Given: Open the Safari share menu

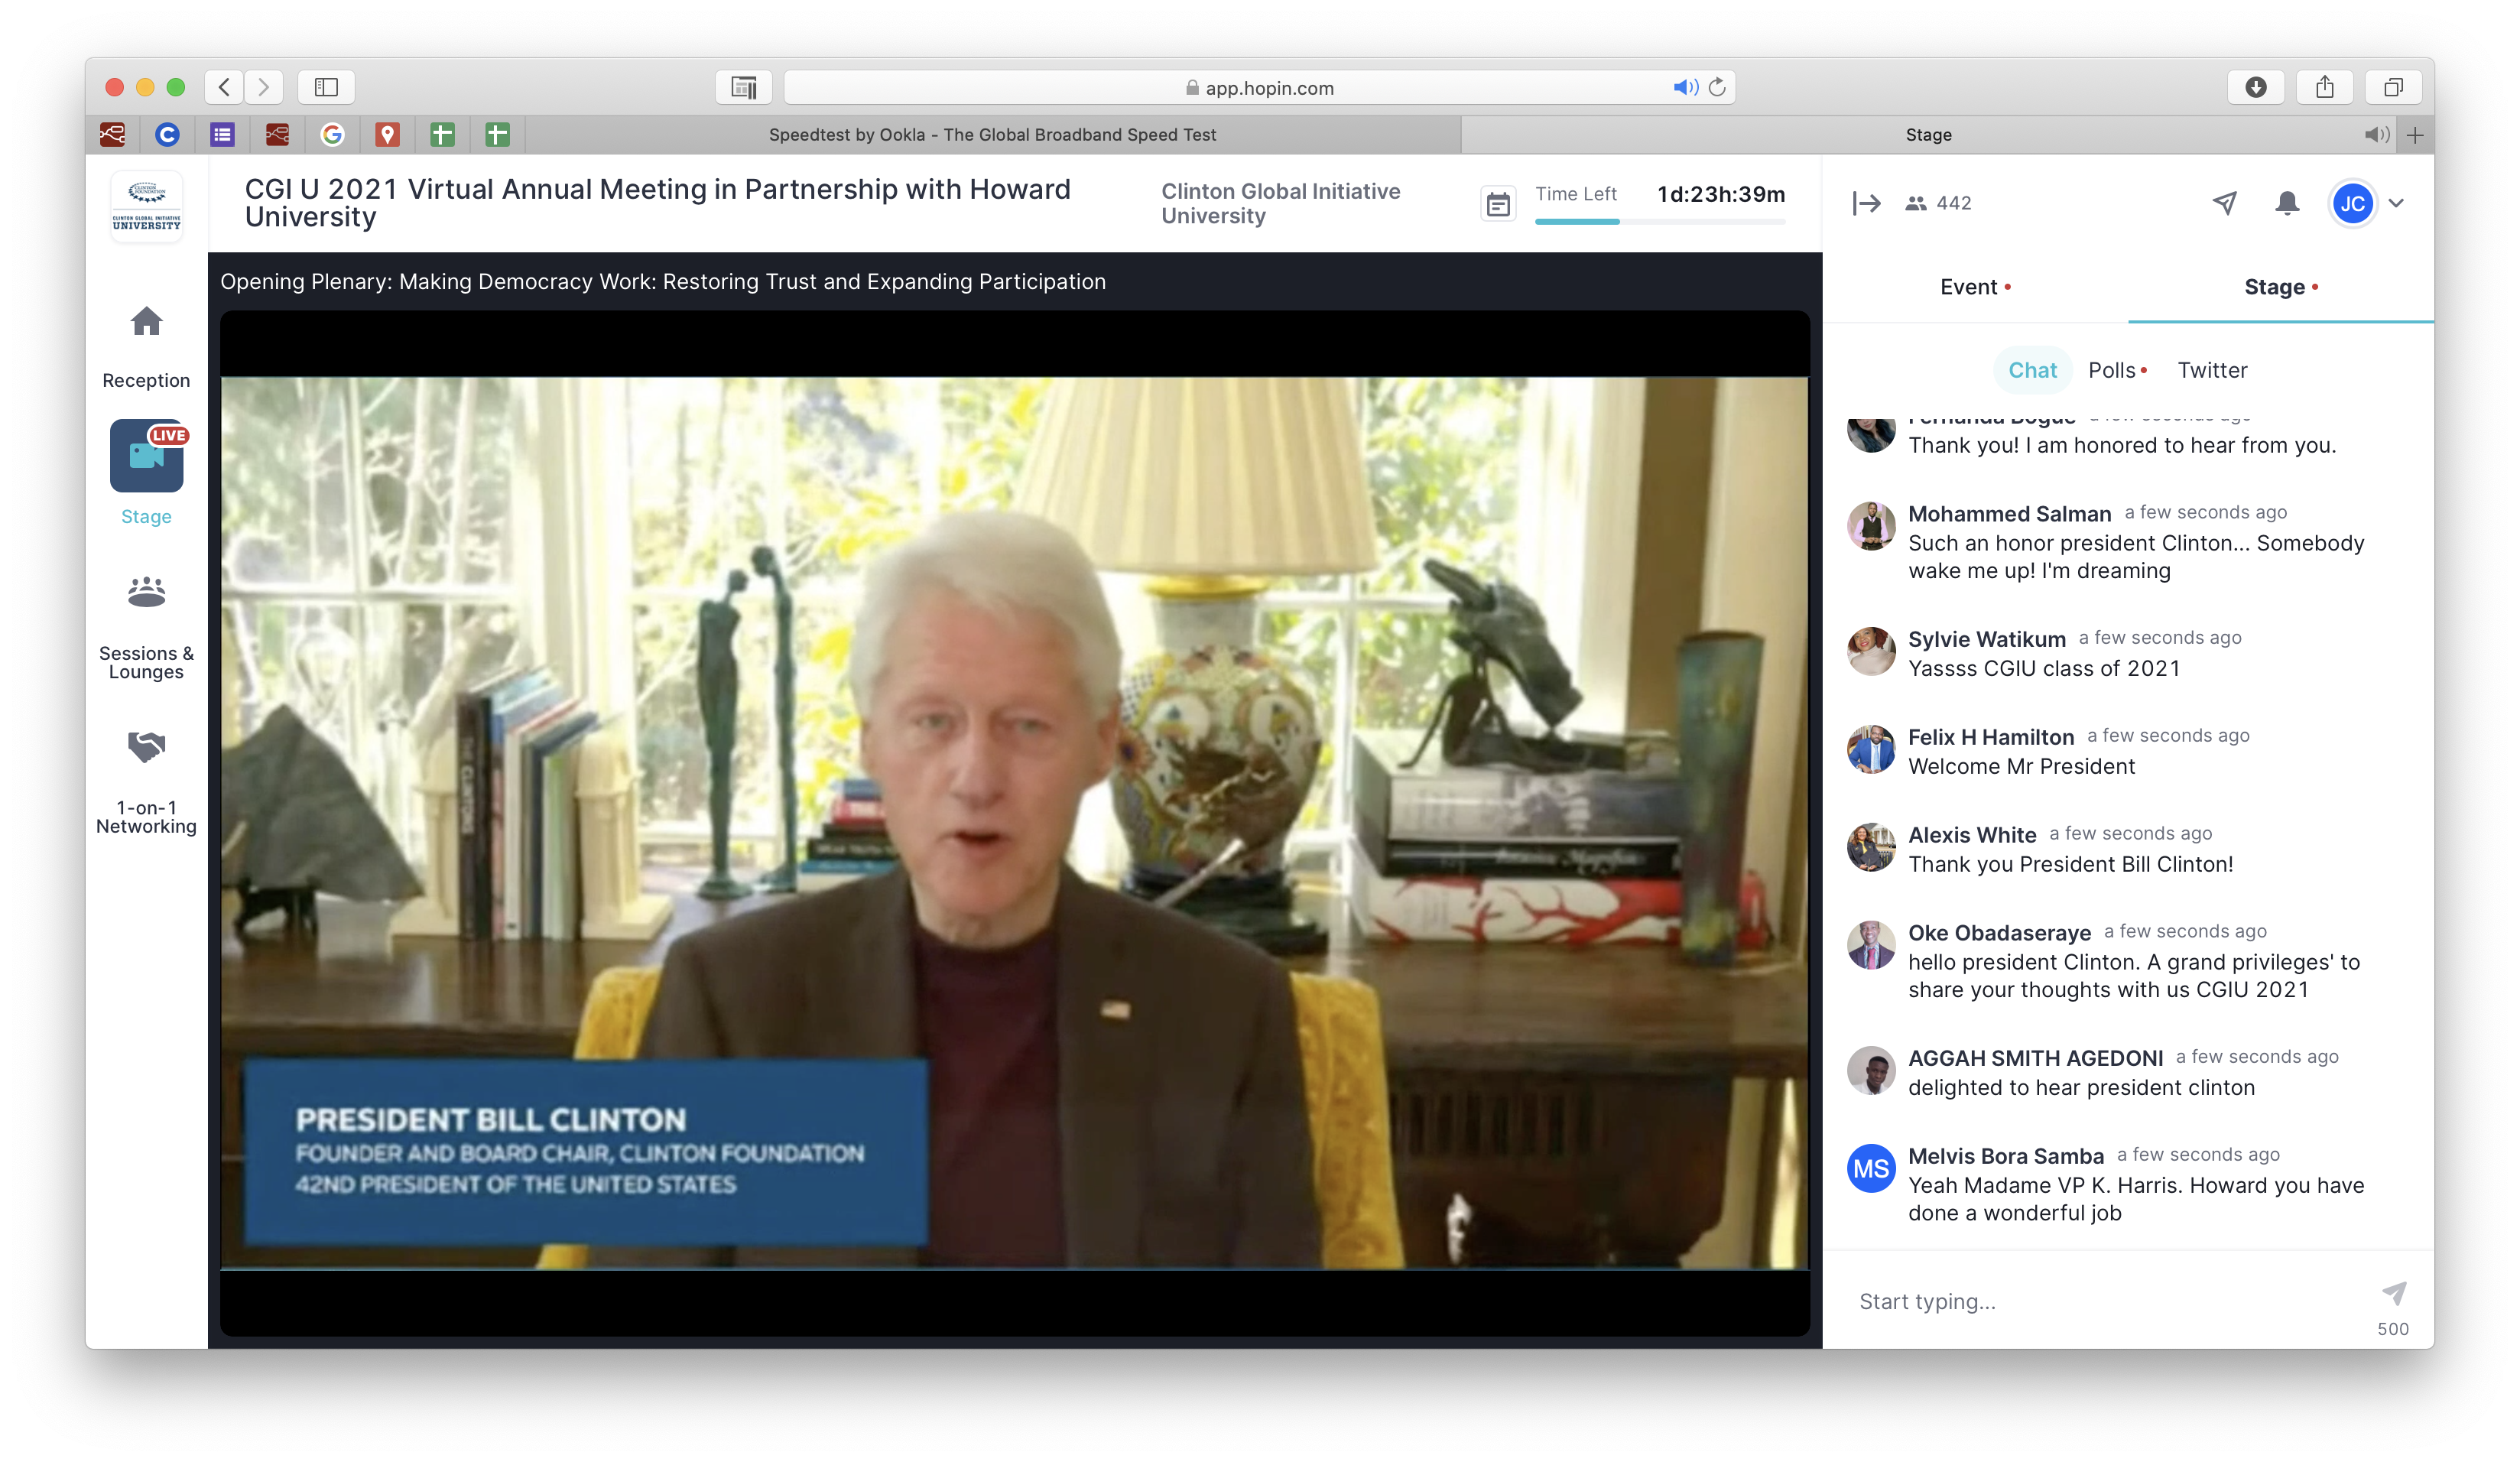Looking at the screenshot, I should 2324,88.
